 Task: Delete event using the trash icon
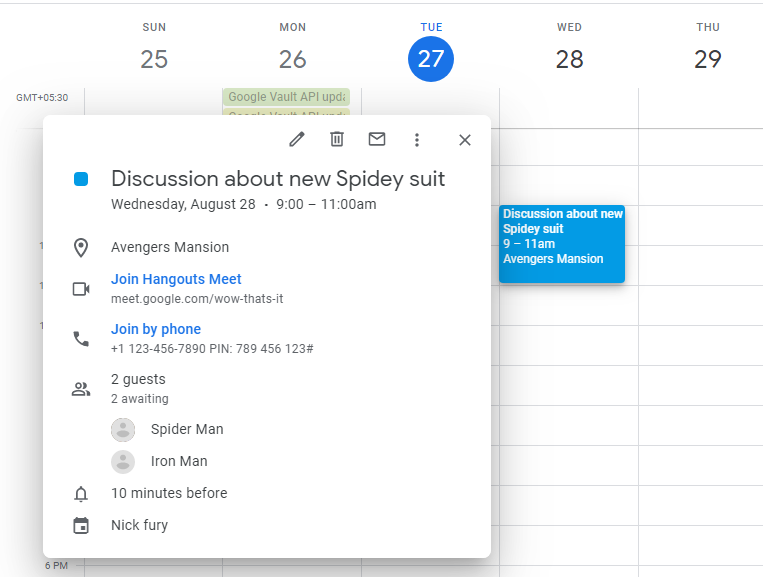click(337, 140)
